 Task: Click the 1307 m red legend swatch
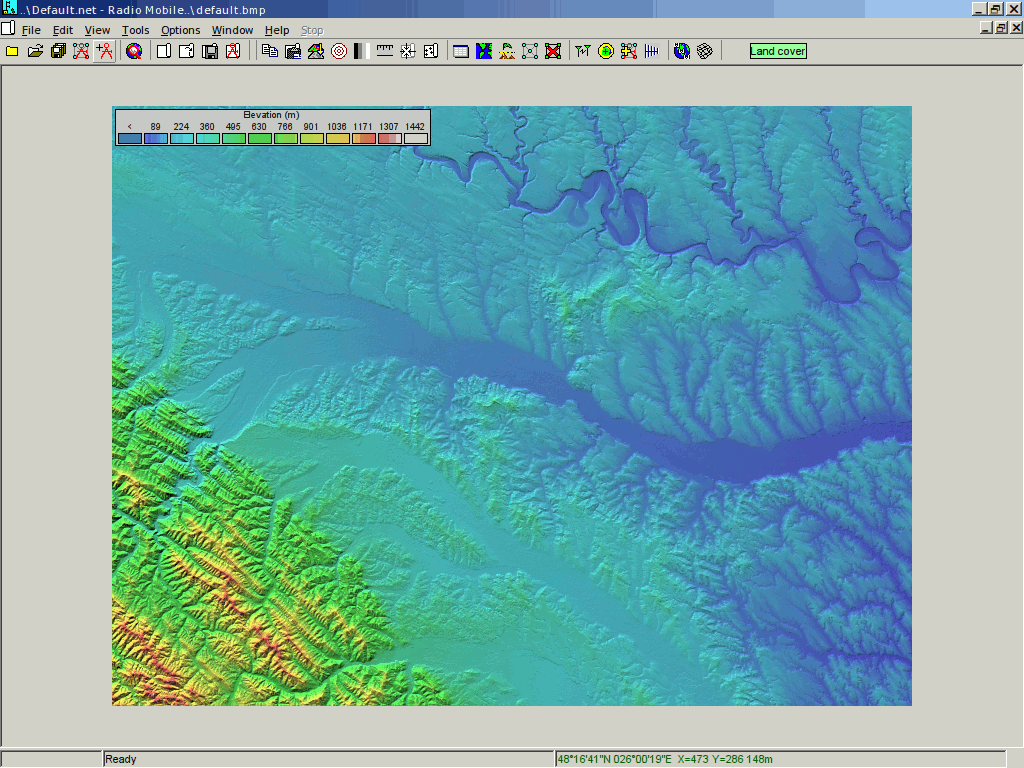[389, 138]
